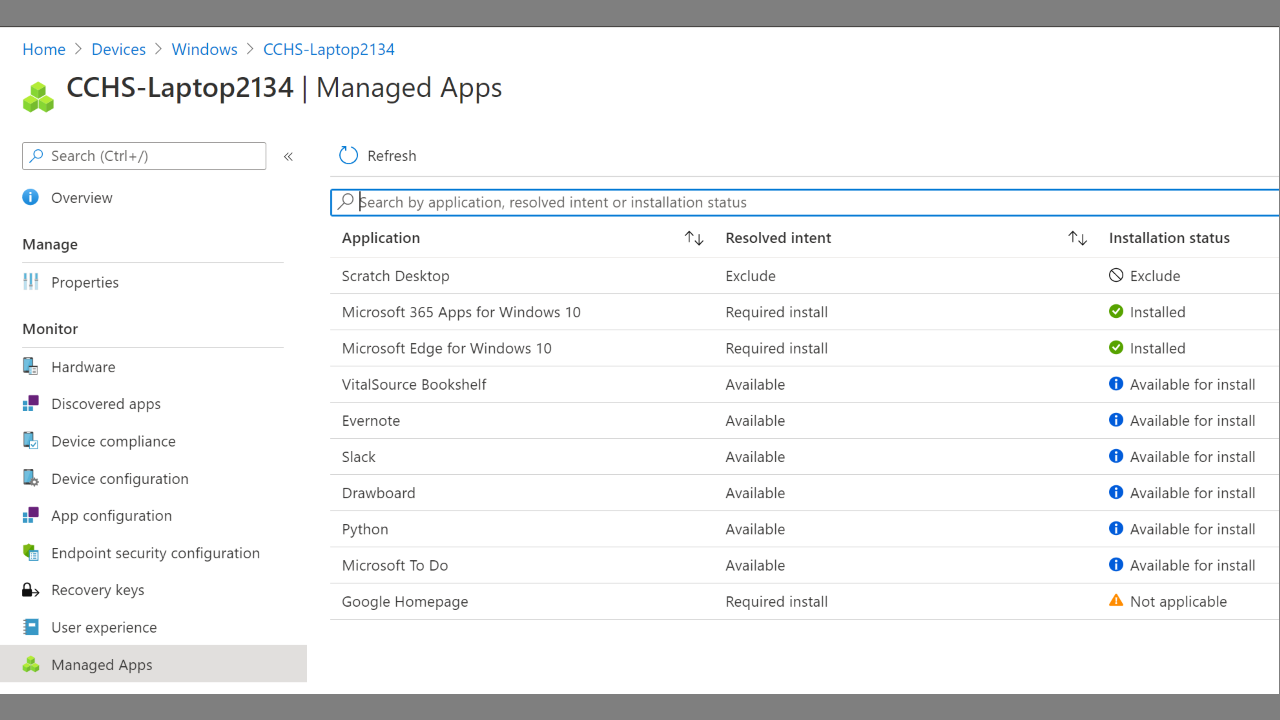Open the Windows breadcrumb link
Image resolution: width=1280 pixels, height=720 pixels.
click(204, 49)
